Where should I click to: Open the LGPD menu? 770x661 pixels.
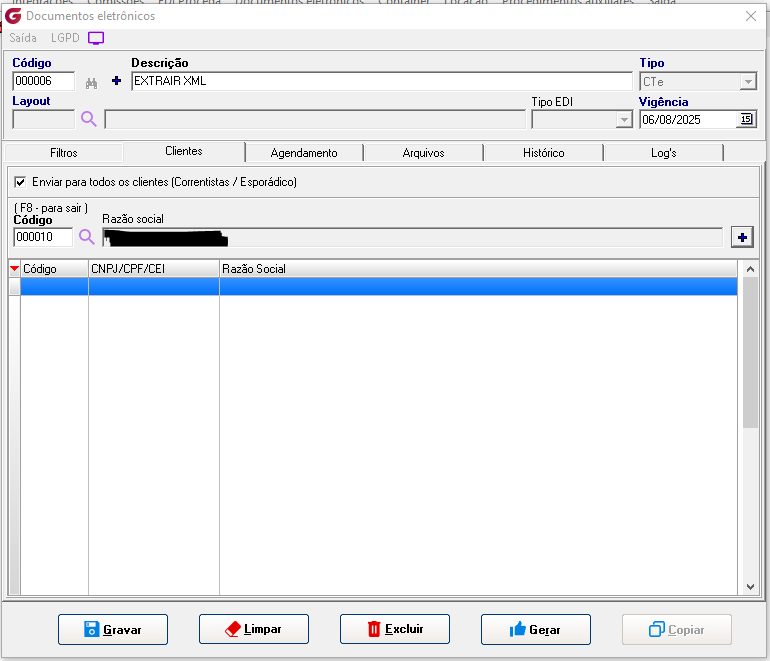tap(65, 38)
